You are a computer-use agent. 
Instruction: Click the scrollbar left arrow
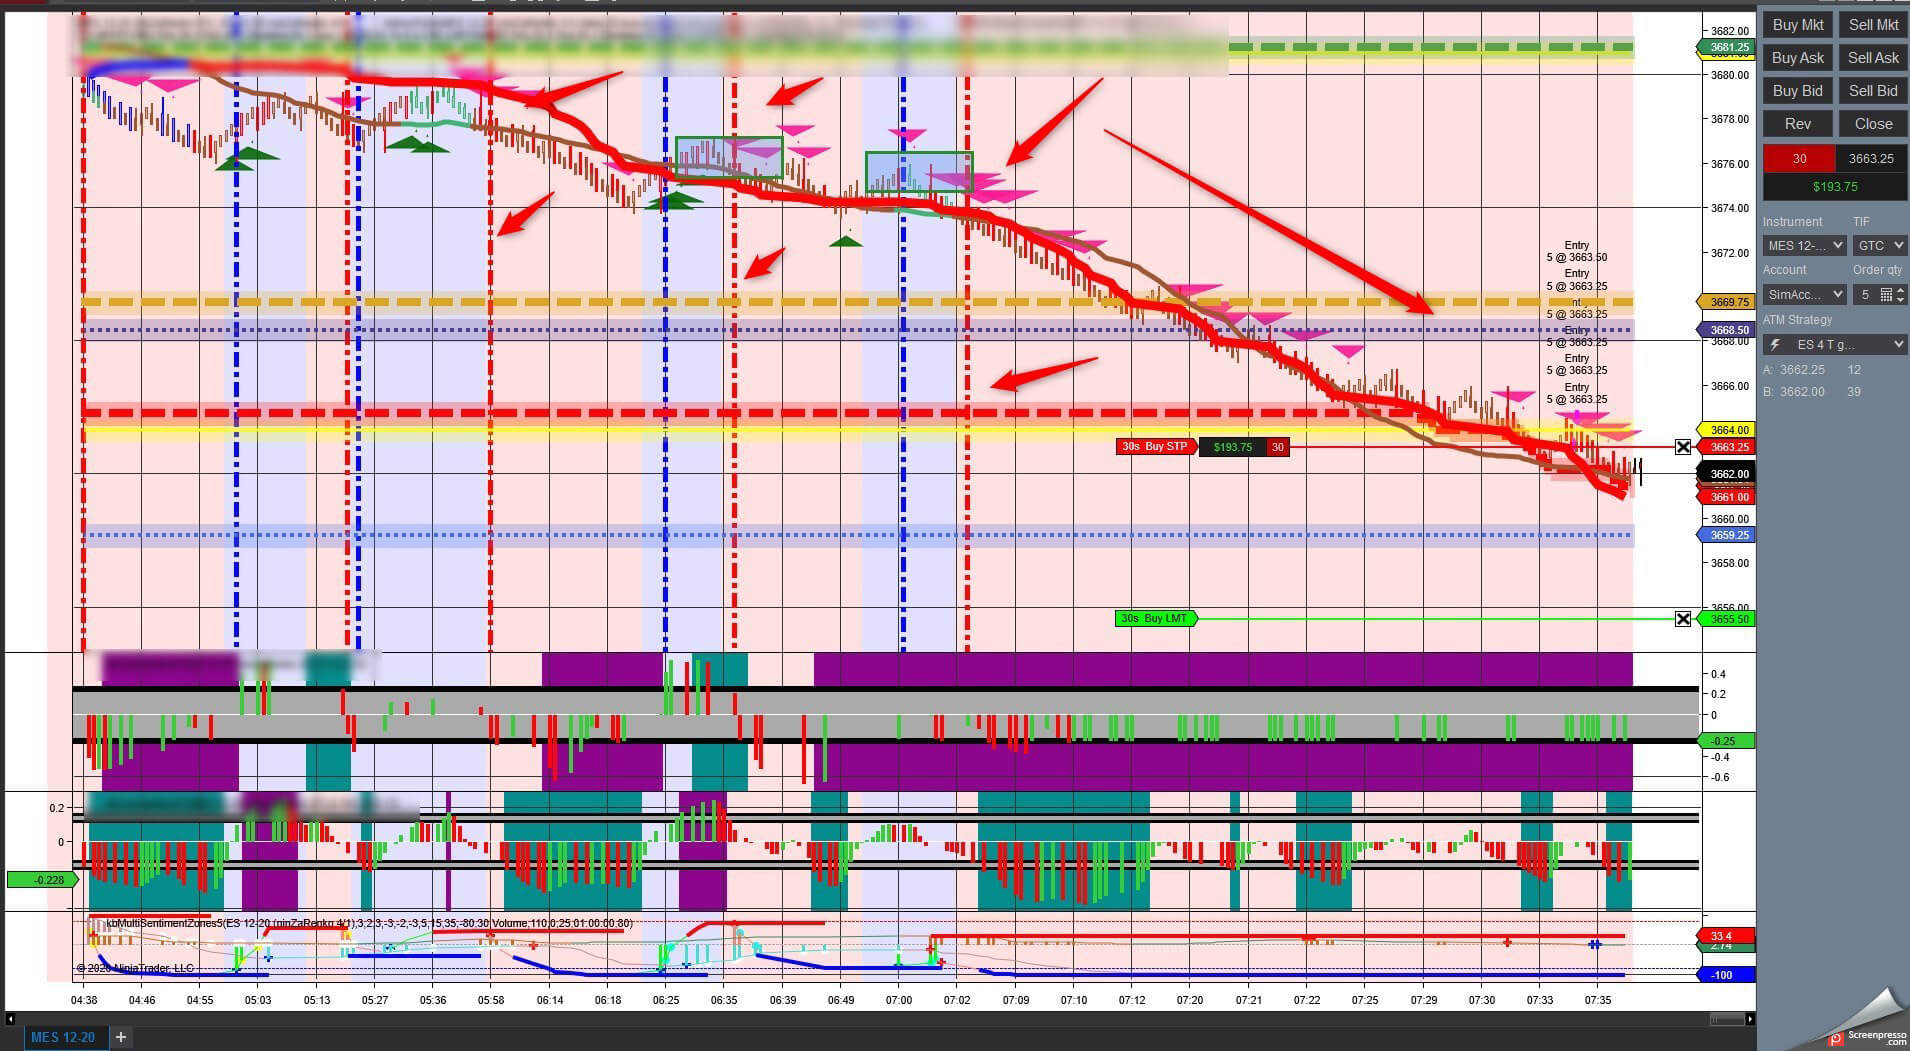[11, 1019]
